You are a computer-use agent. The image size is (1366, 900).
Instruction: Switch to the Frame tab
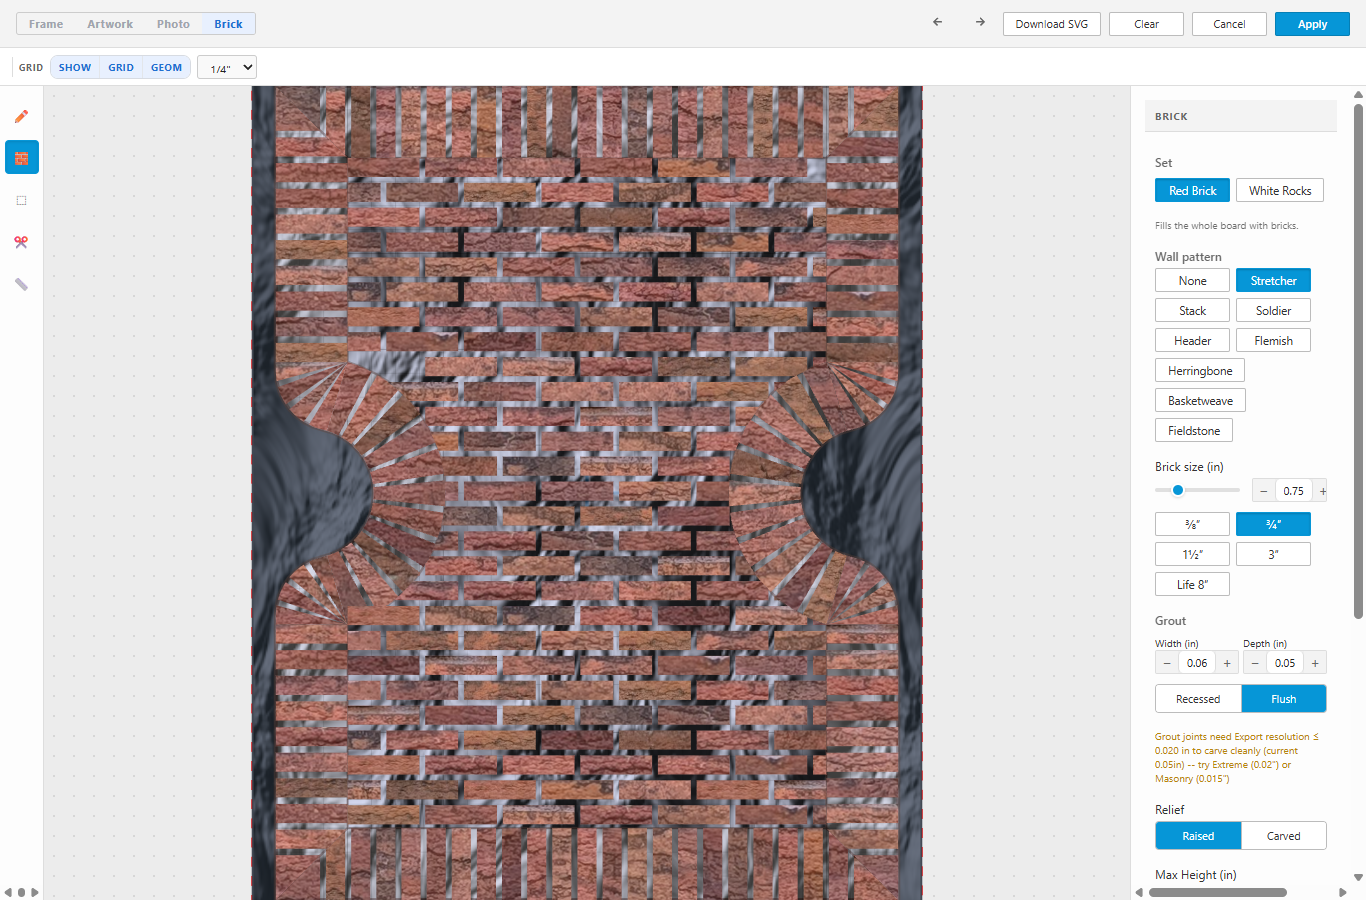46,24
